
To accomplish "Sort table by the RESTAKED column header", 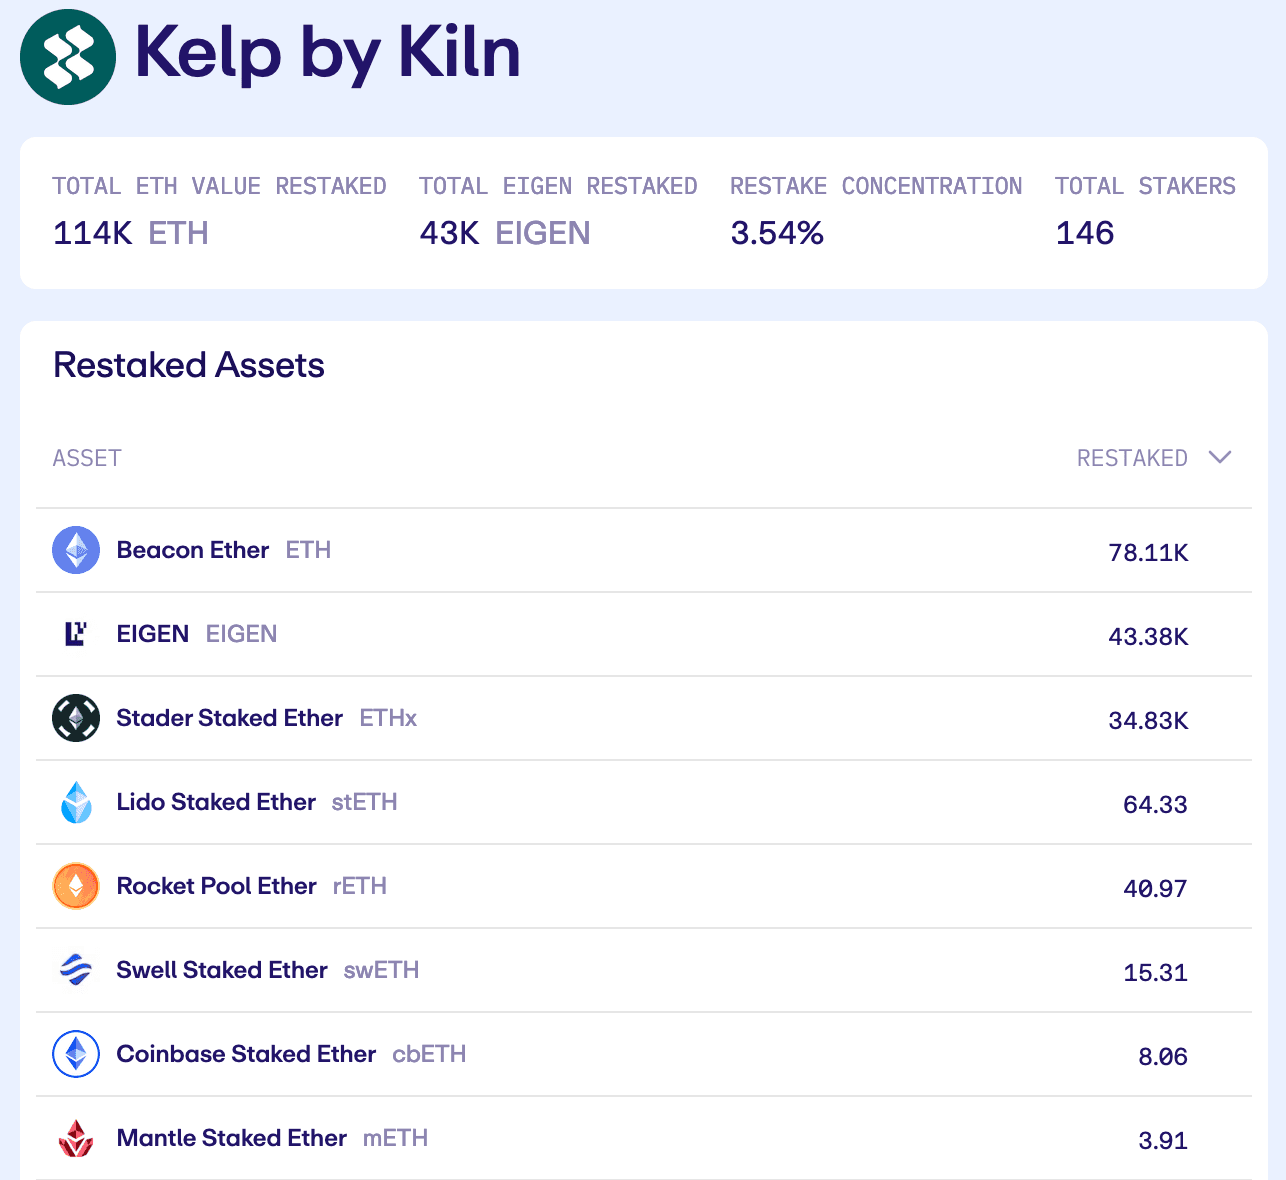I will coord(1131,458).
